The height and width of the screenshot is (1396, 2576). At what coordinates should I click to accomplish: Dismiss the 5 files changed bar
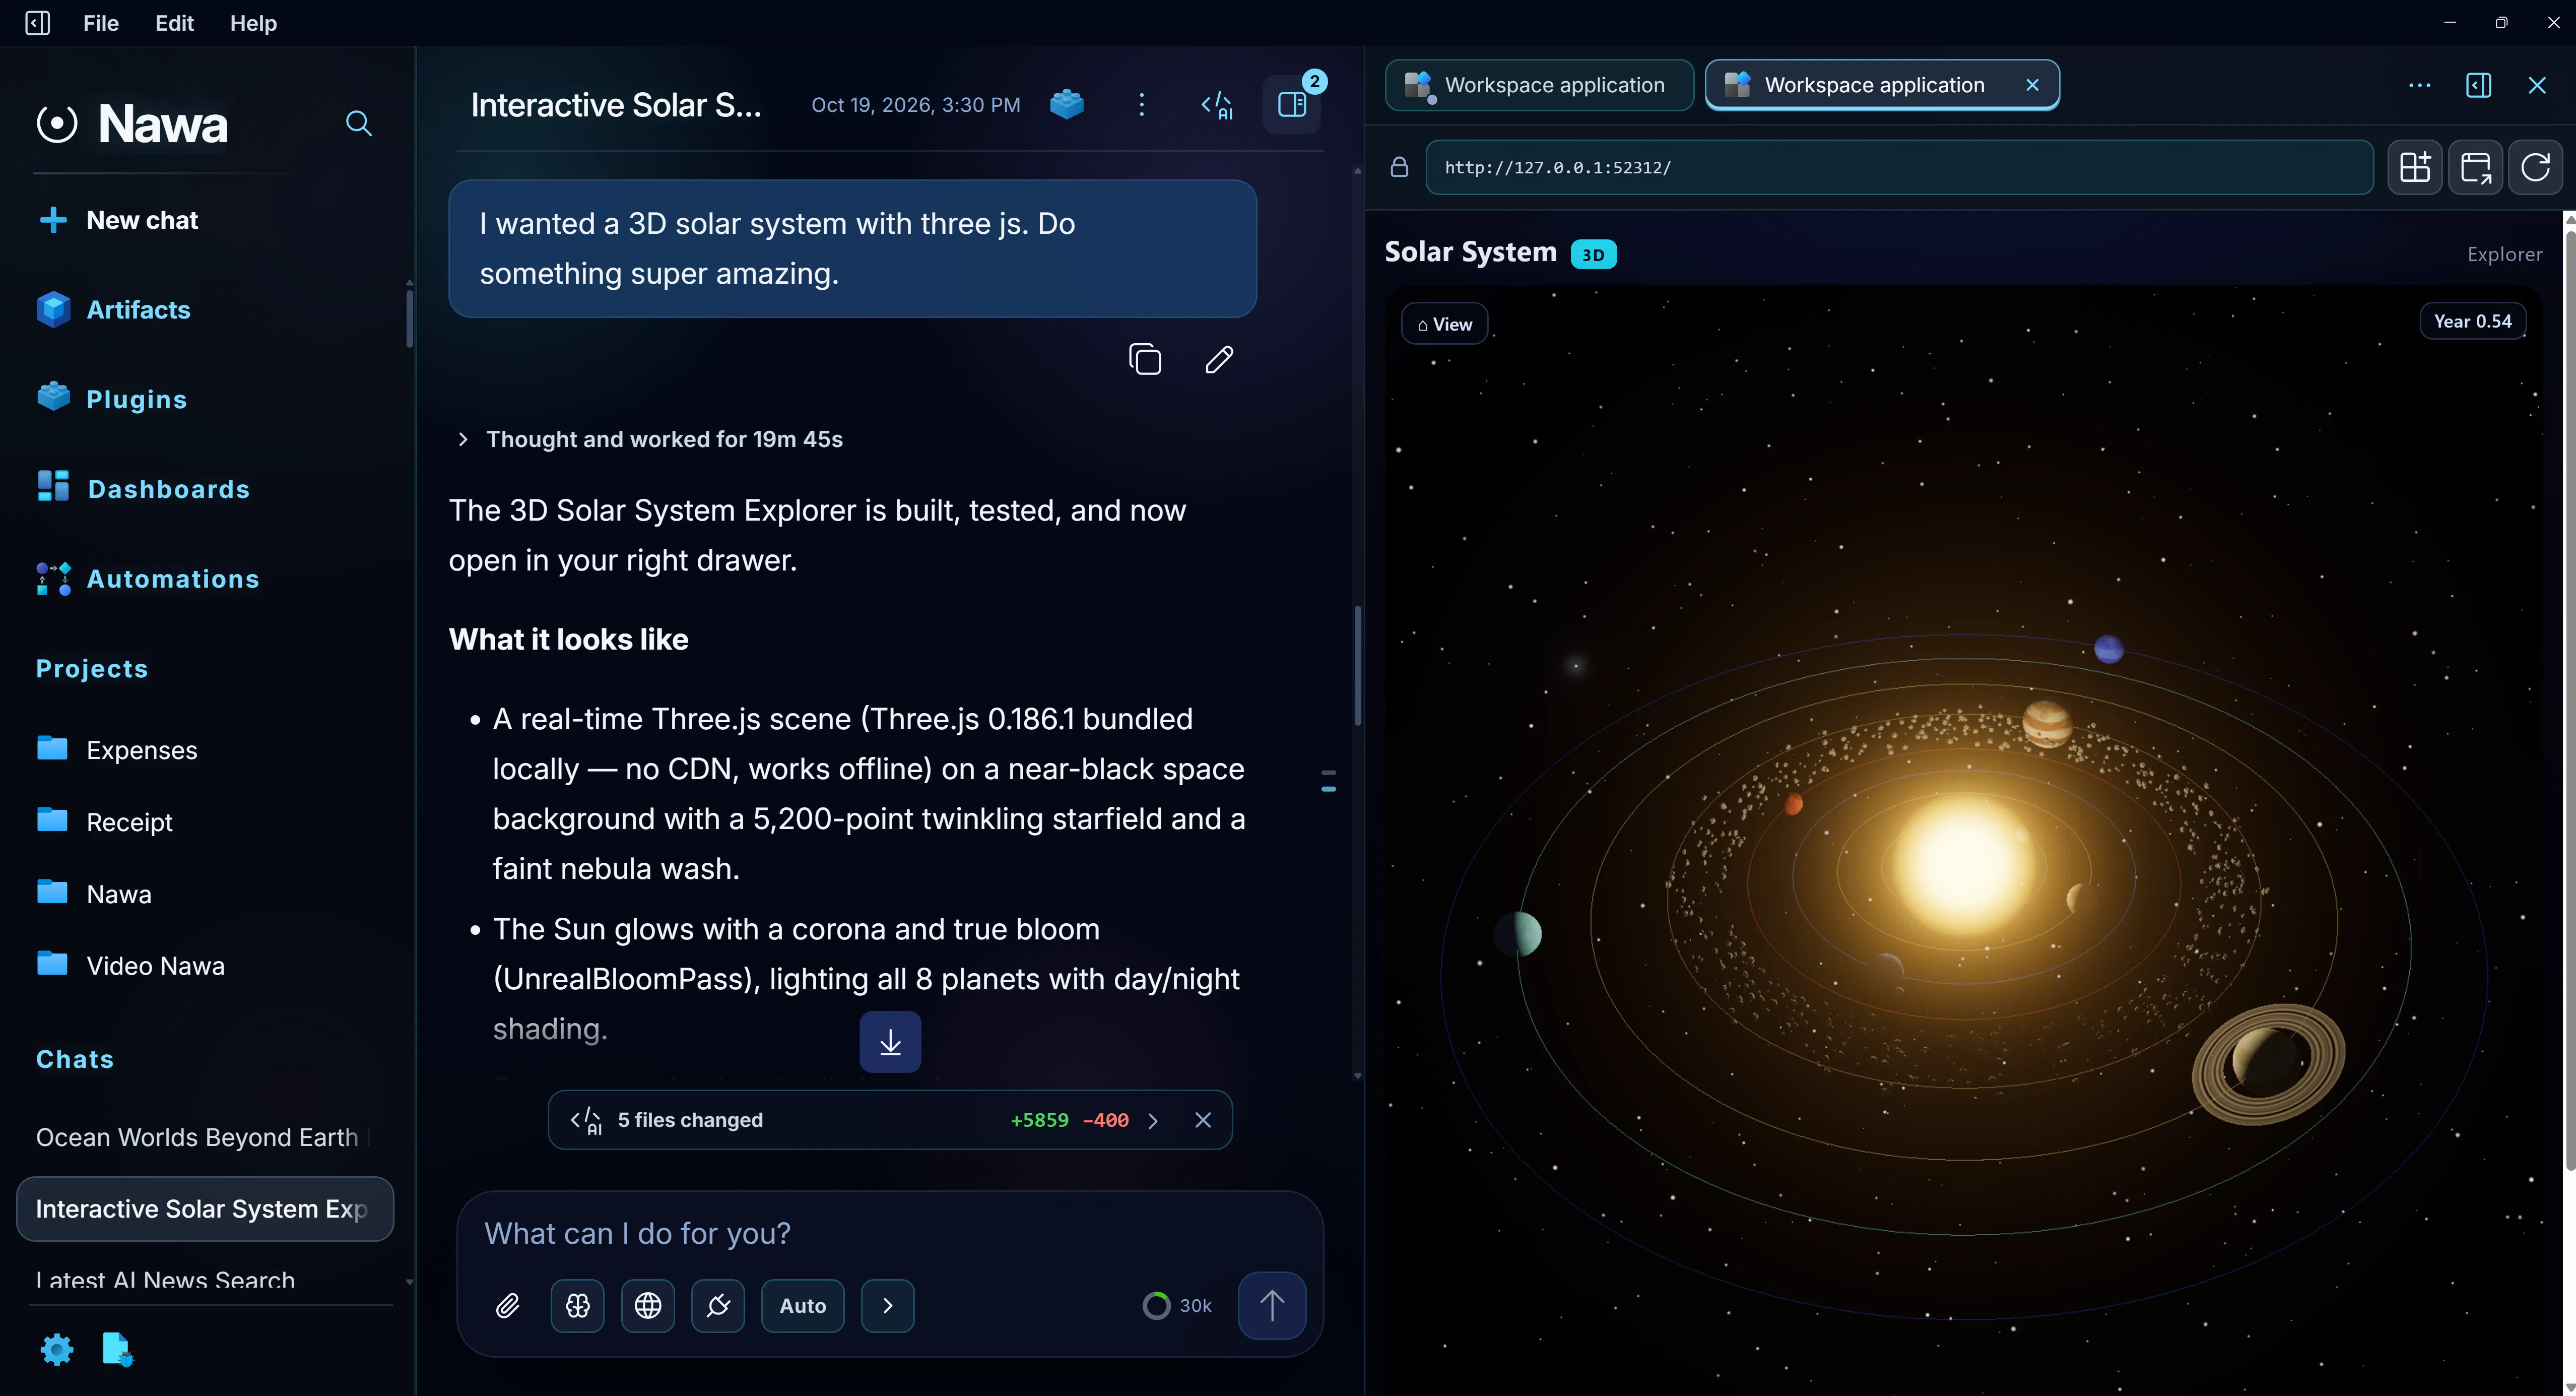point(1203,1121)
